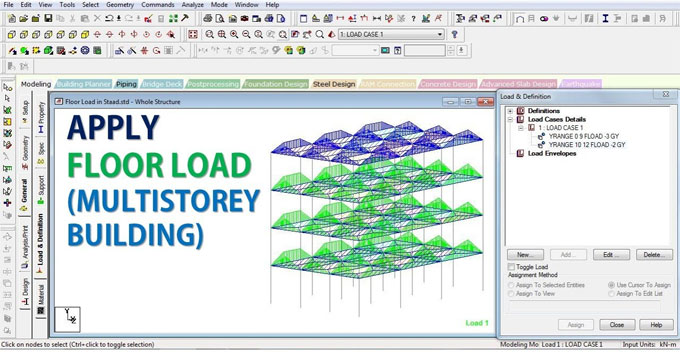Click the Edit... button in Load panel
The height and width of the screenshot is (361, 680).
(x=611, y=255)
